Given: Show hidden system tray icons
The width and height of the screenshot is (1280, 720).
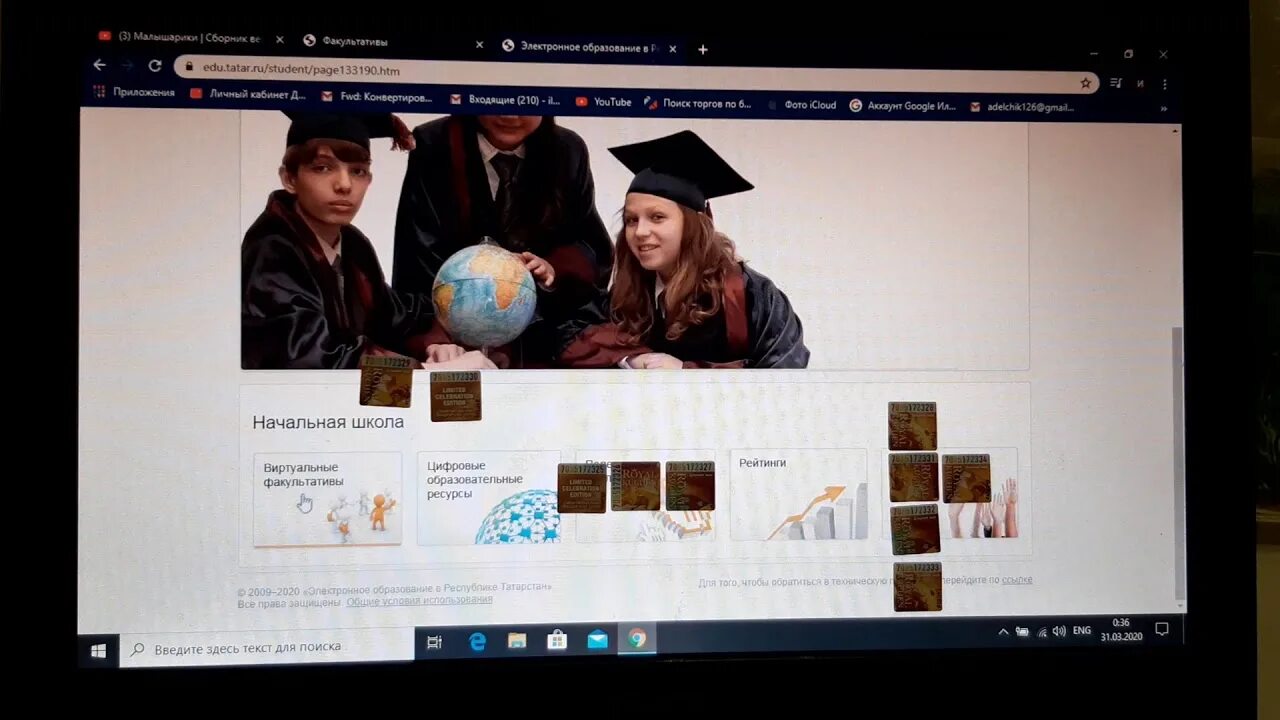Looking at the screenshot, I should click(1003, 632).
